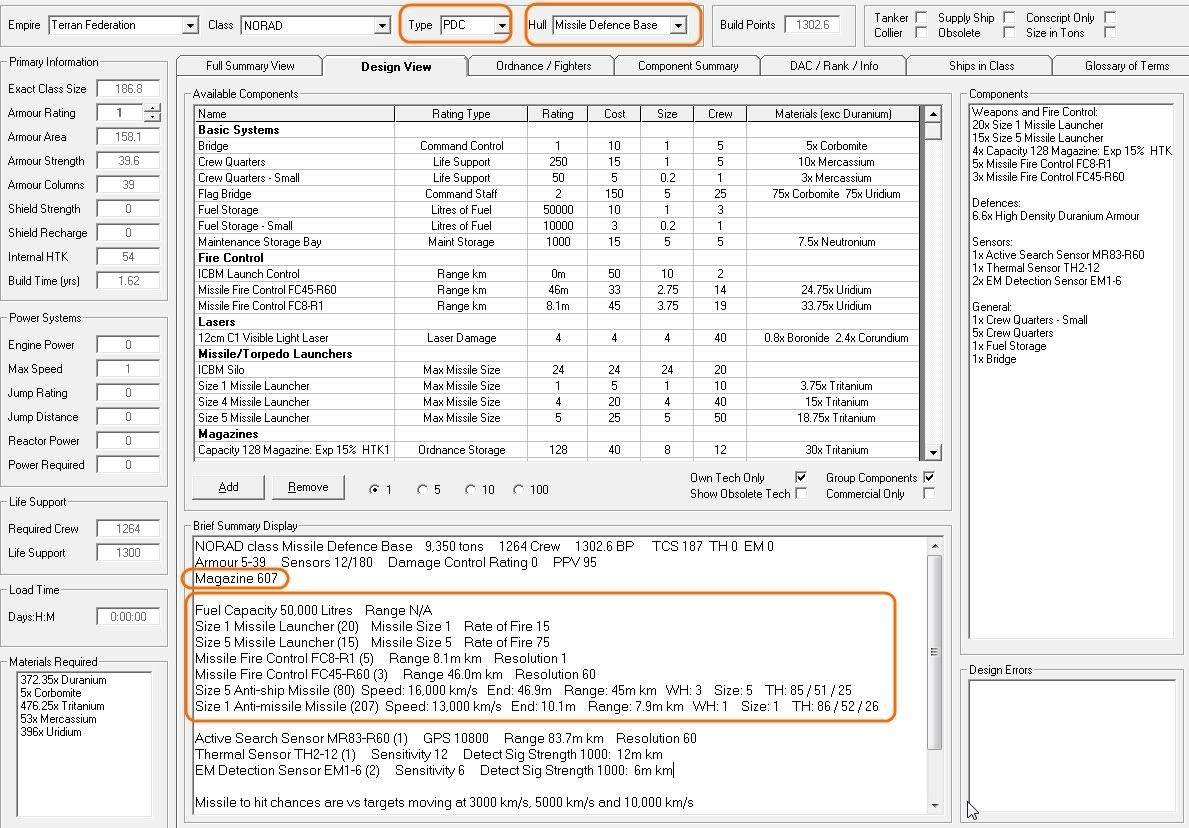This screenshot has height=828, width=1189.
Task: Open the Component Summary tab
Action: pyautogui.click(x=688, y=66)
